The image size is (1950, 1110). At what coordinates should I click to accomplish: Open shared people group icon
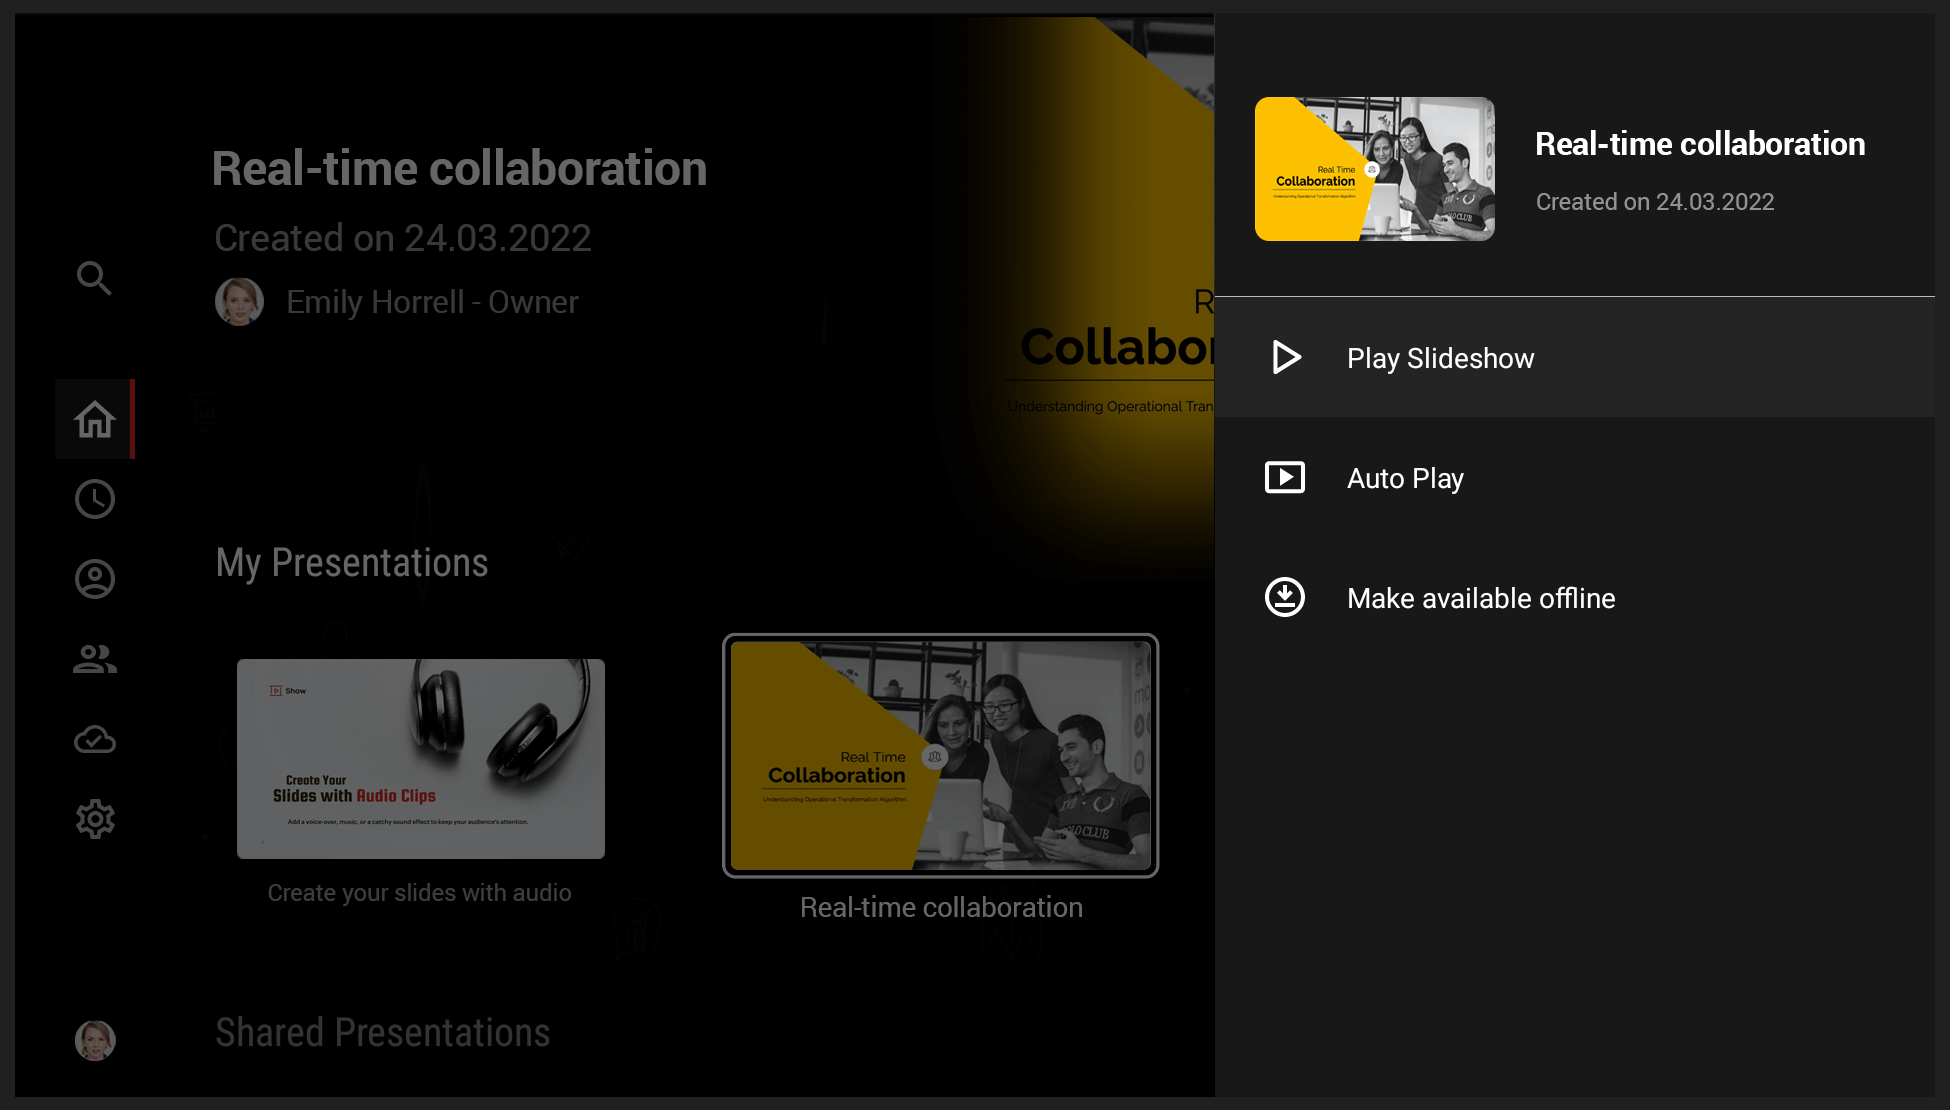coord(95,659)
